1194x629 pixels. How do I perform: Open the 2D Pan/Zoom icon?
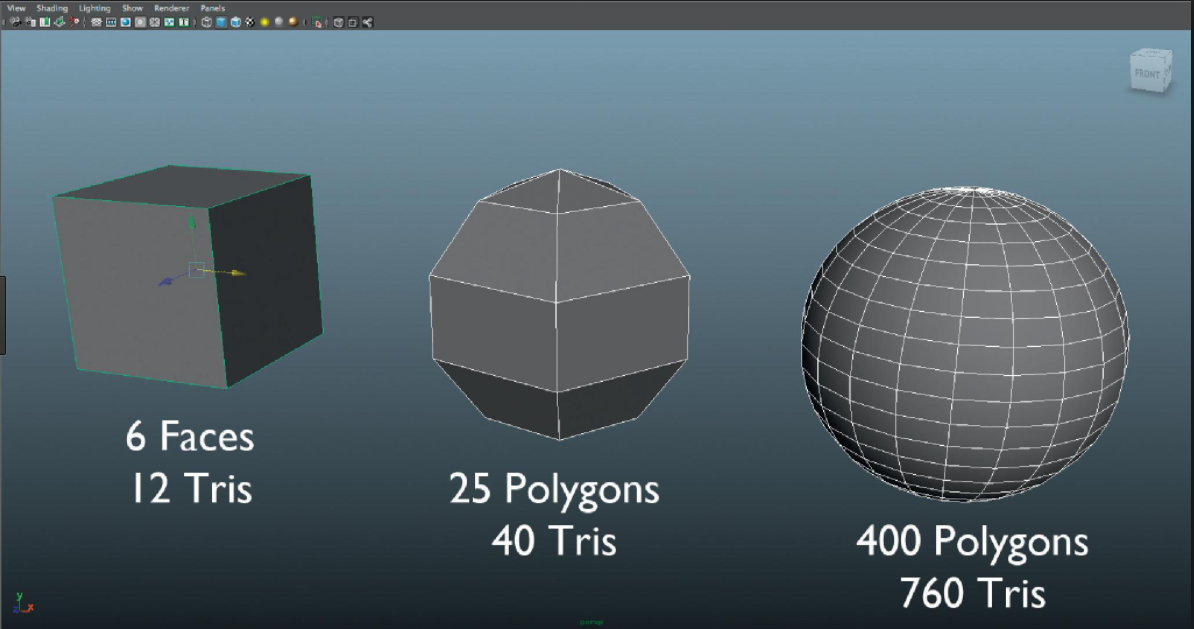point(72,21)
